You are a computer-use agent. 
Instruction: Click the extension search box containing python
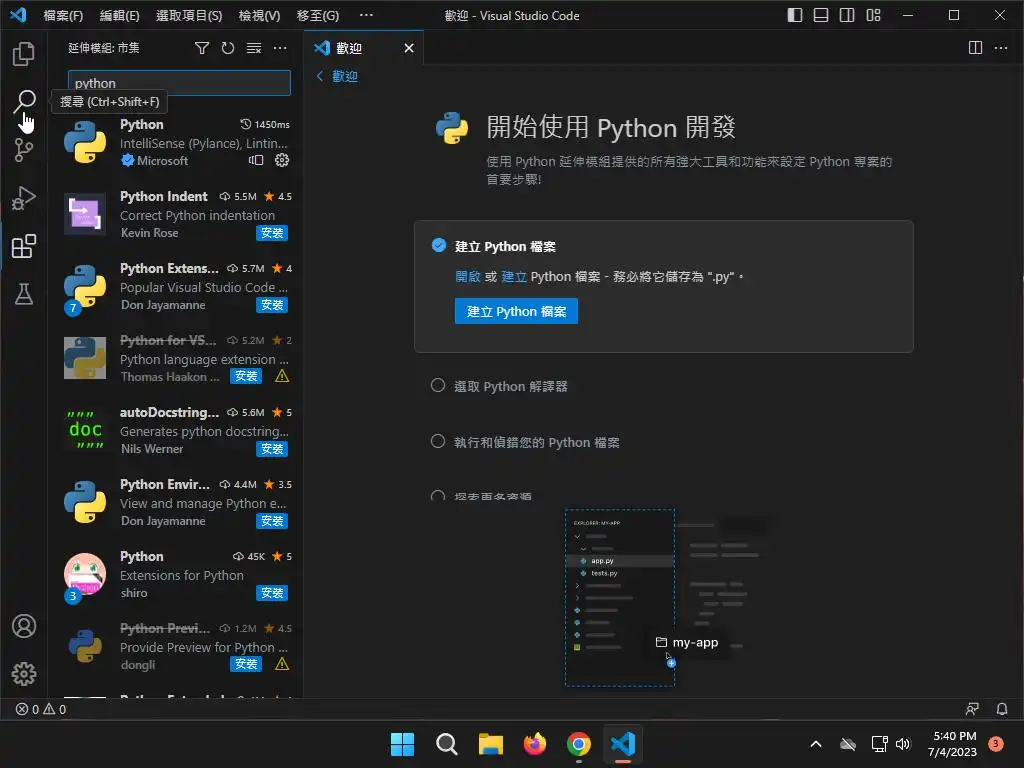coord(179,83)
